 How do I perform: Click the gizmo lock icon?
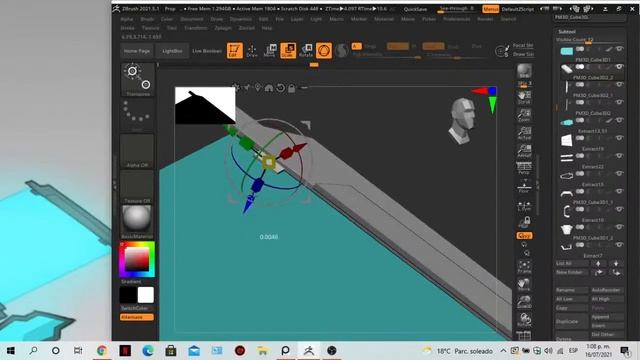291,88
